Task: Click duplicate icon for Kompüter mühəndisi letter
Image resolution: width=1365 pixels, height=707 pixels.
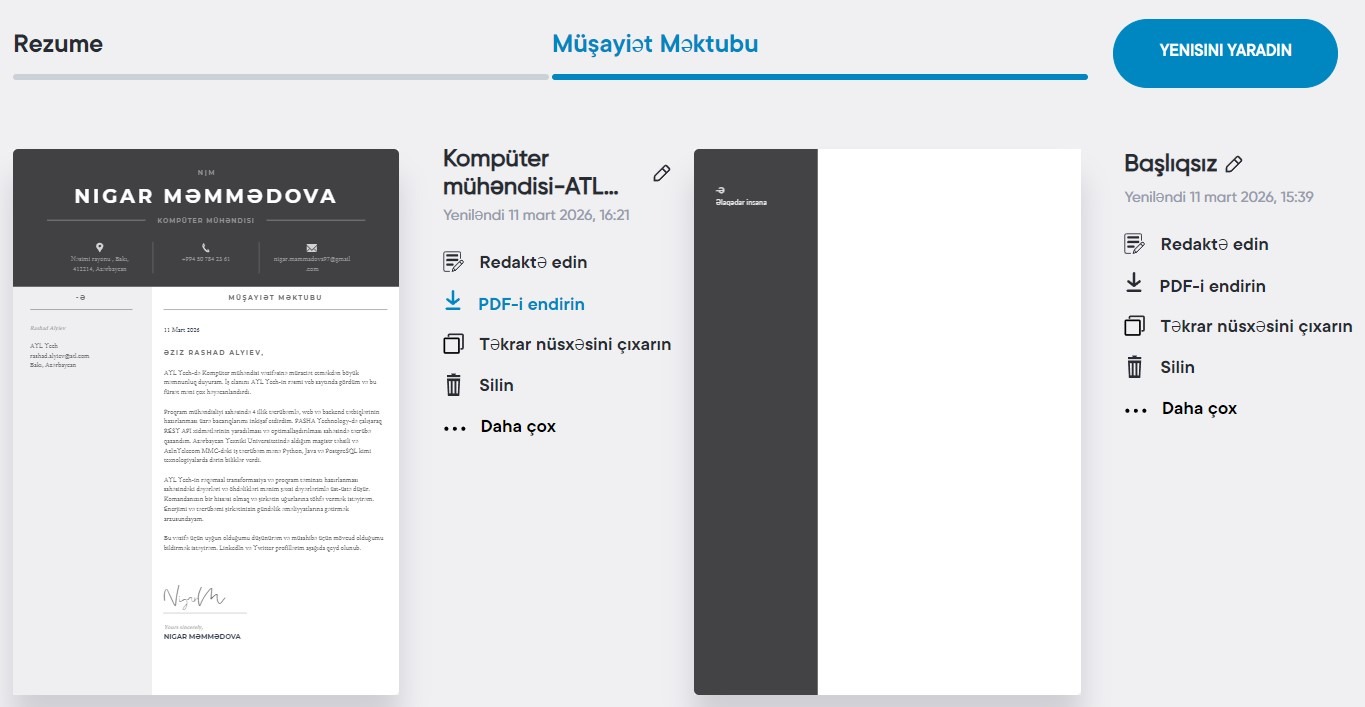Action: [x=453, y=344]
